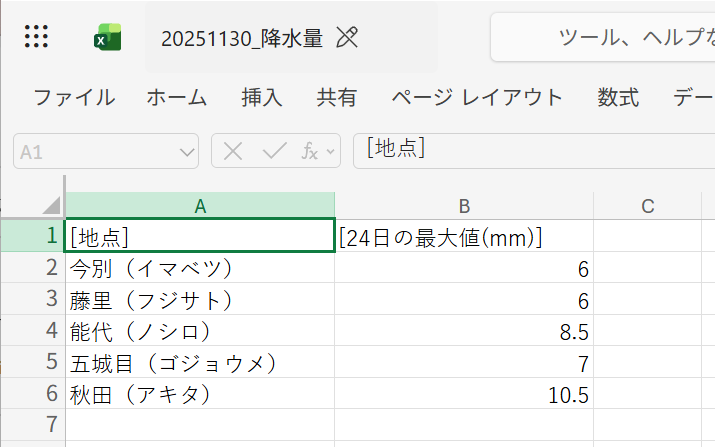Image resolution: width=715 pixels, height=447 pixels.
Task: Select cell with value 7
Action: point(464,362)
